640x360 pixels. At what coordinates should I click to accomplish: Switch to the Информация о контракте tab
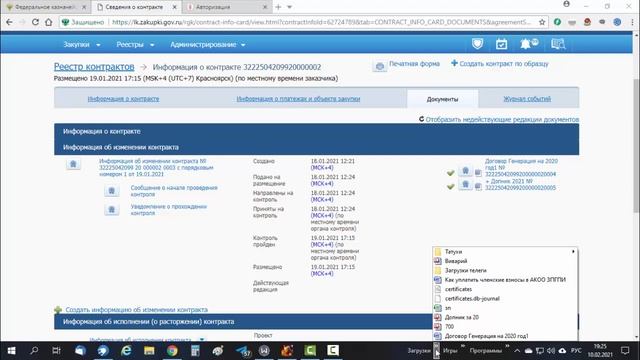(123, 99)
